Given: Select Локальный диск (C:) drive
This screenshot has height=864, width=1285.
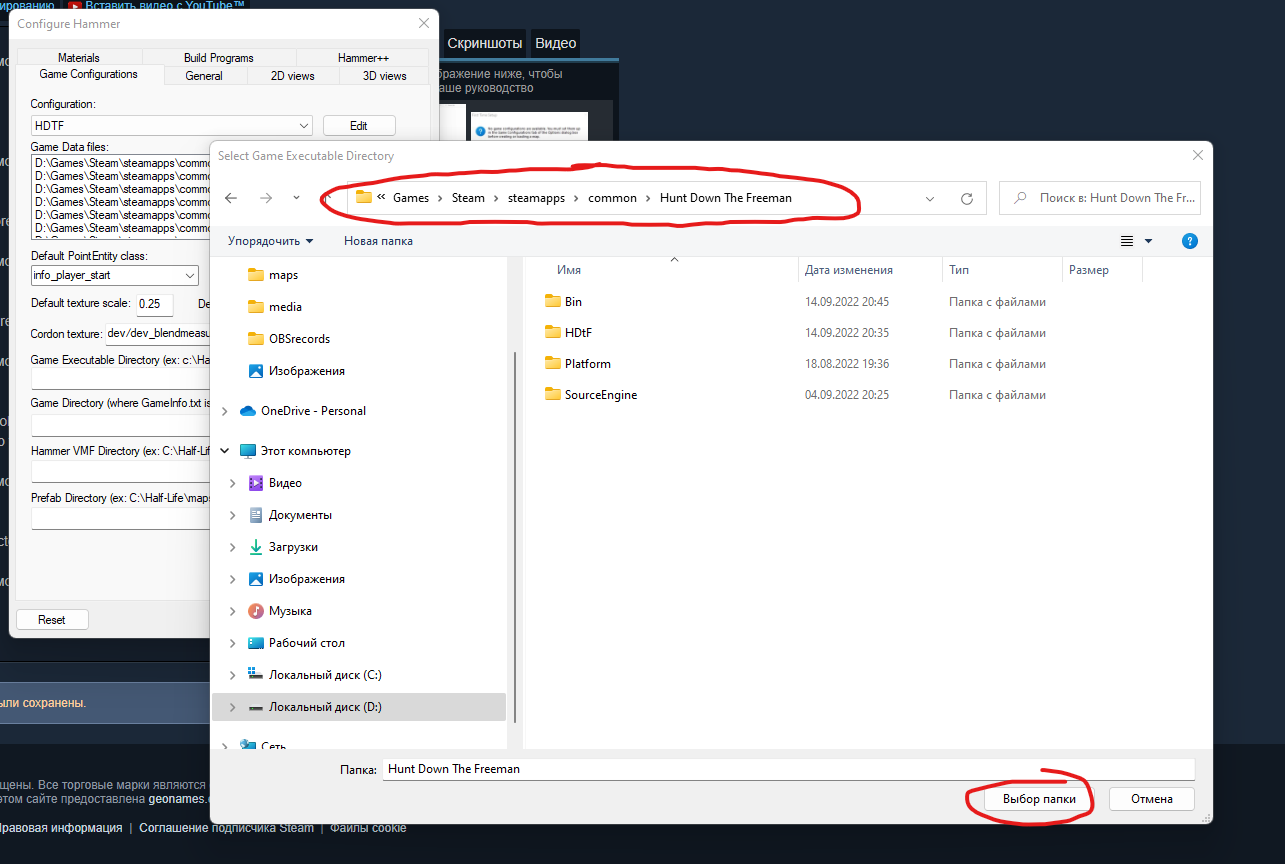Looking at the screenshot, I should tap(325, 675).
